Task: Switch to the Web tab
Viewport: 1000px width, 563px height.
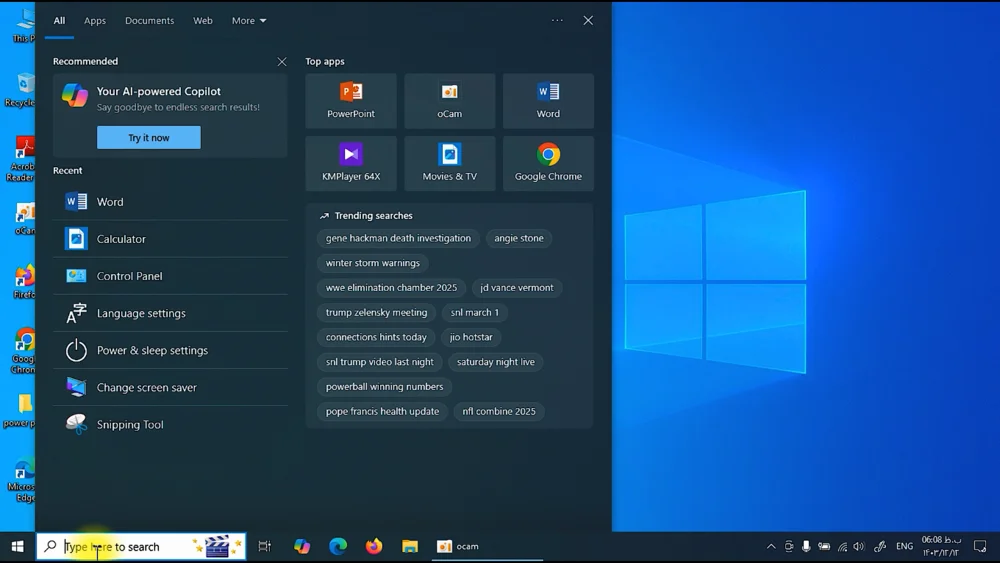Action: point(203,20)
